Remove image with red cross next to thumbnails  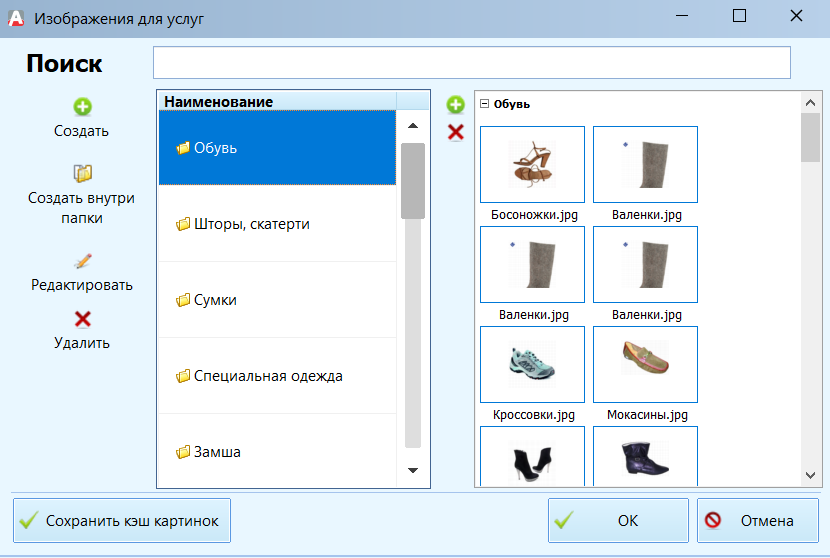coord(455,132)
